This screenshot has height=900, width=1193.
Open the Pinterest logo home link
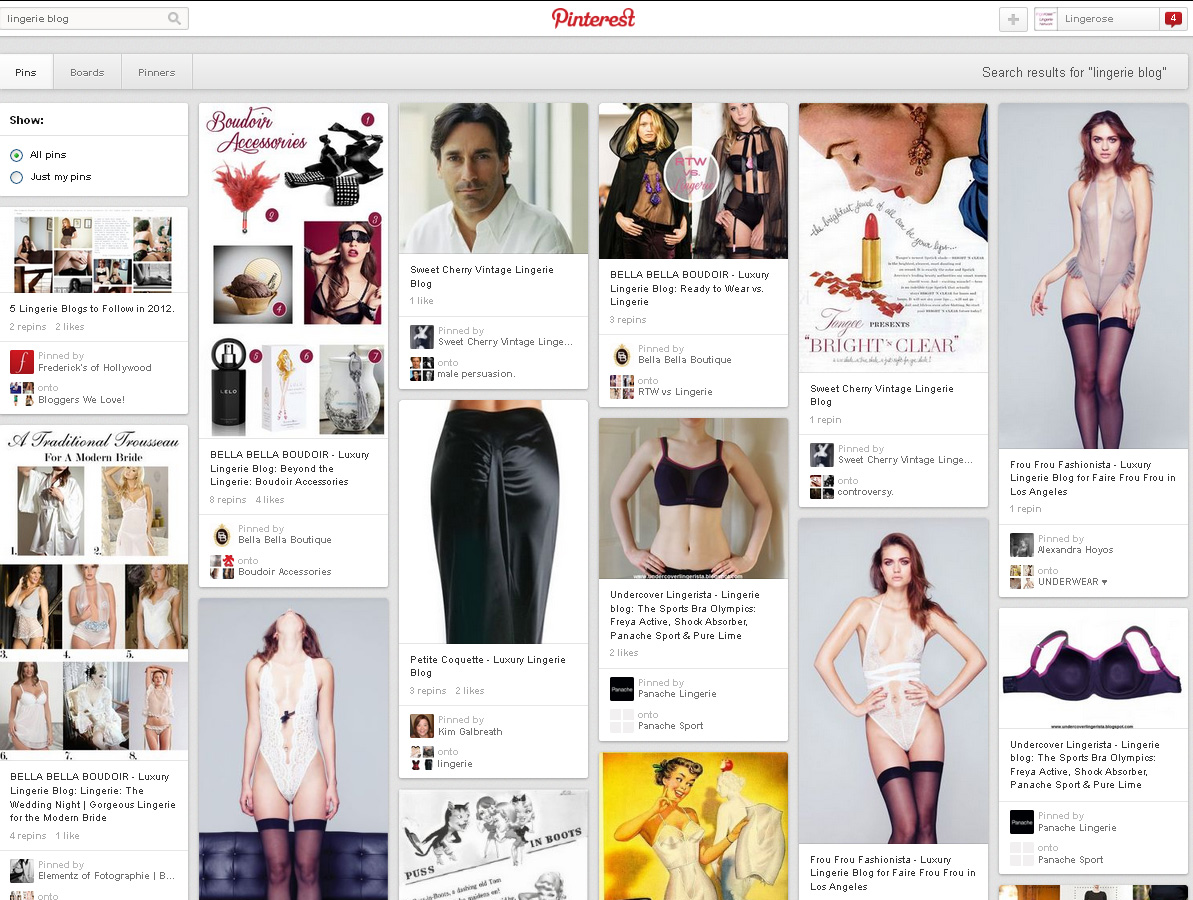pos(593,18)
